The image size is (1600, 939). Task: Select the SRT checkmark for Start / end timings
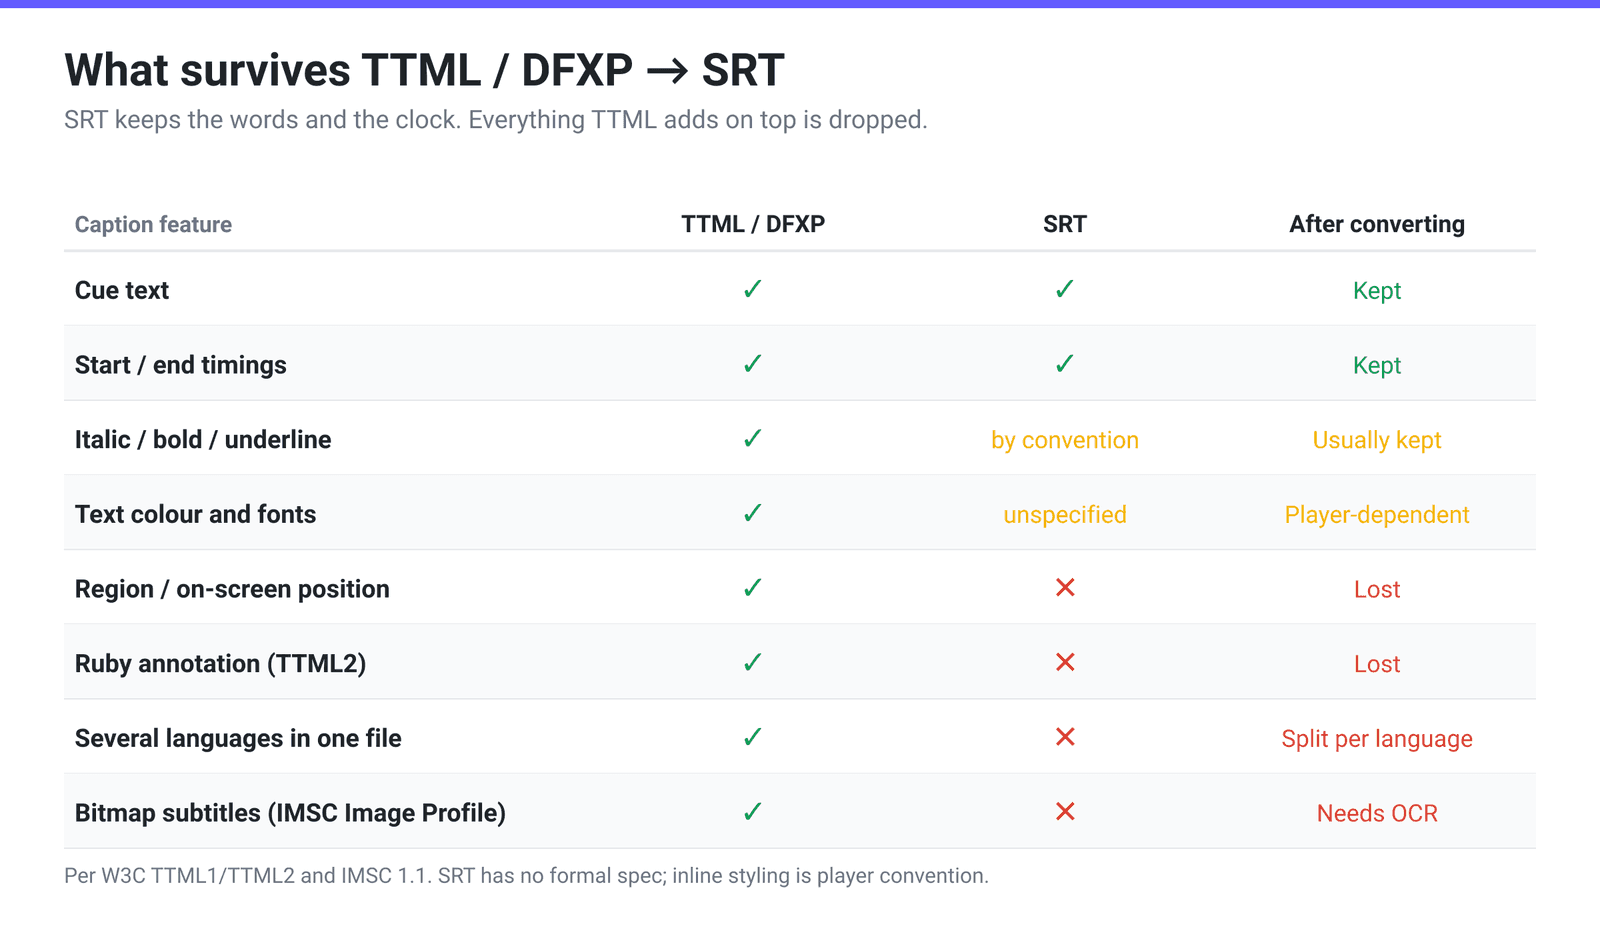(1065, 364)
